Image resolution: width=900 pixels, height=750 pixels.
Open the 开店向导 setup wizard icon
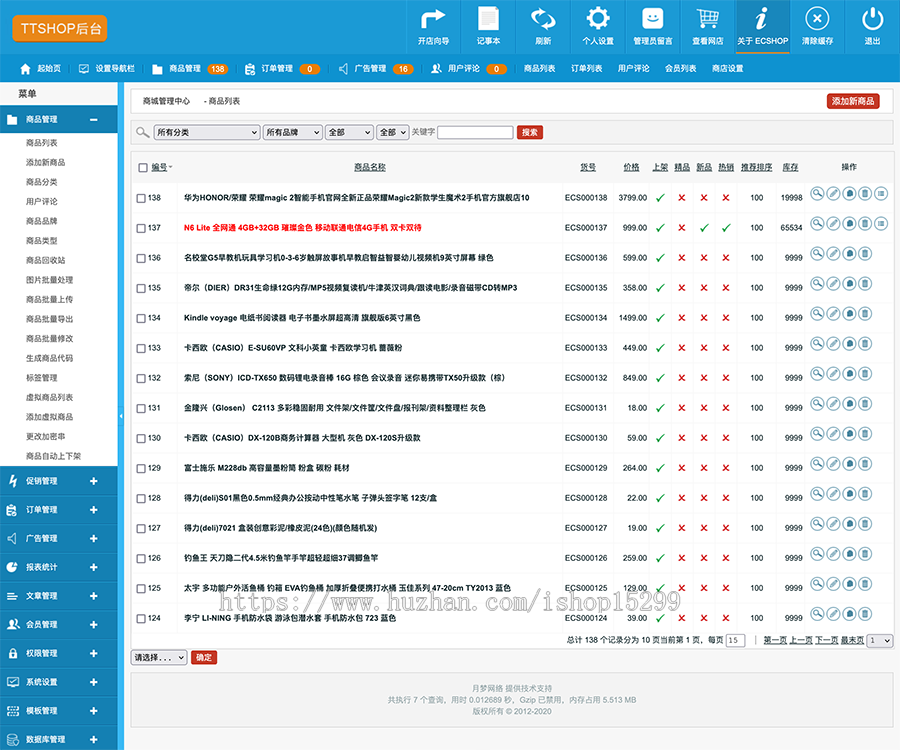433,19
